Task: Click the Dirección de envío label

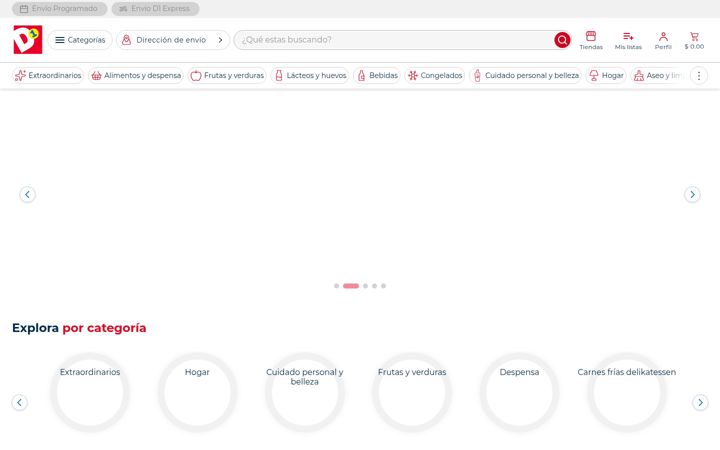Action: (171, 40)
